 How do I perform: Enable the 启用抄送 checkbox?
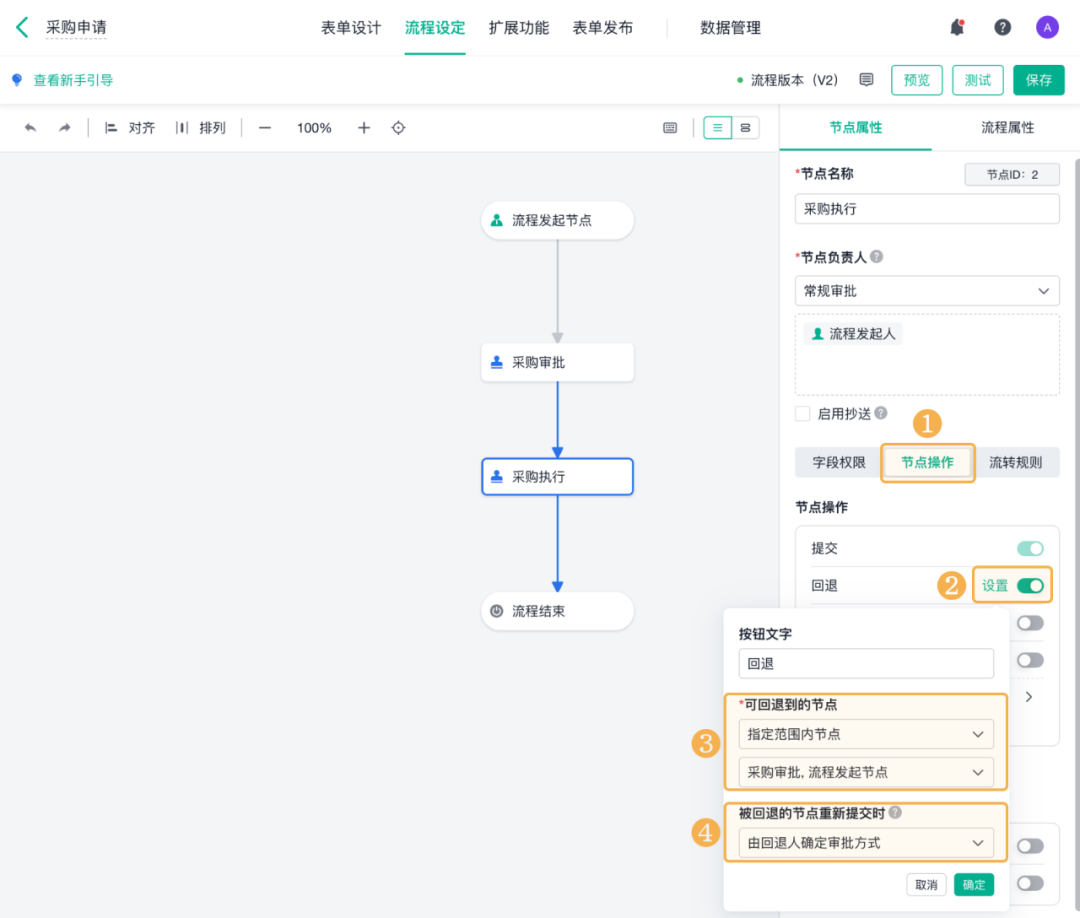[802, 413]
